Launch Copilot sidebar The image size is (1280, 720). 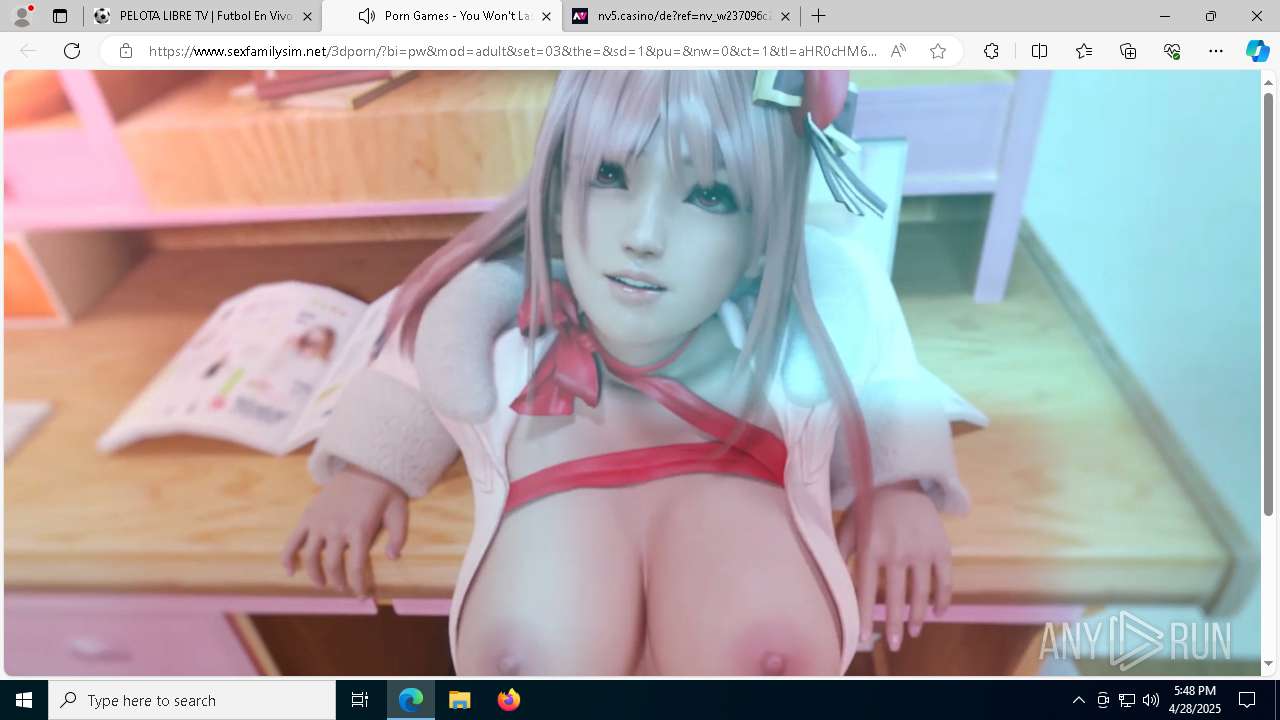click(x=1257, y=51)
